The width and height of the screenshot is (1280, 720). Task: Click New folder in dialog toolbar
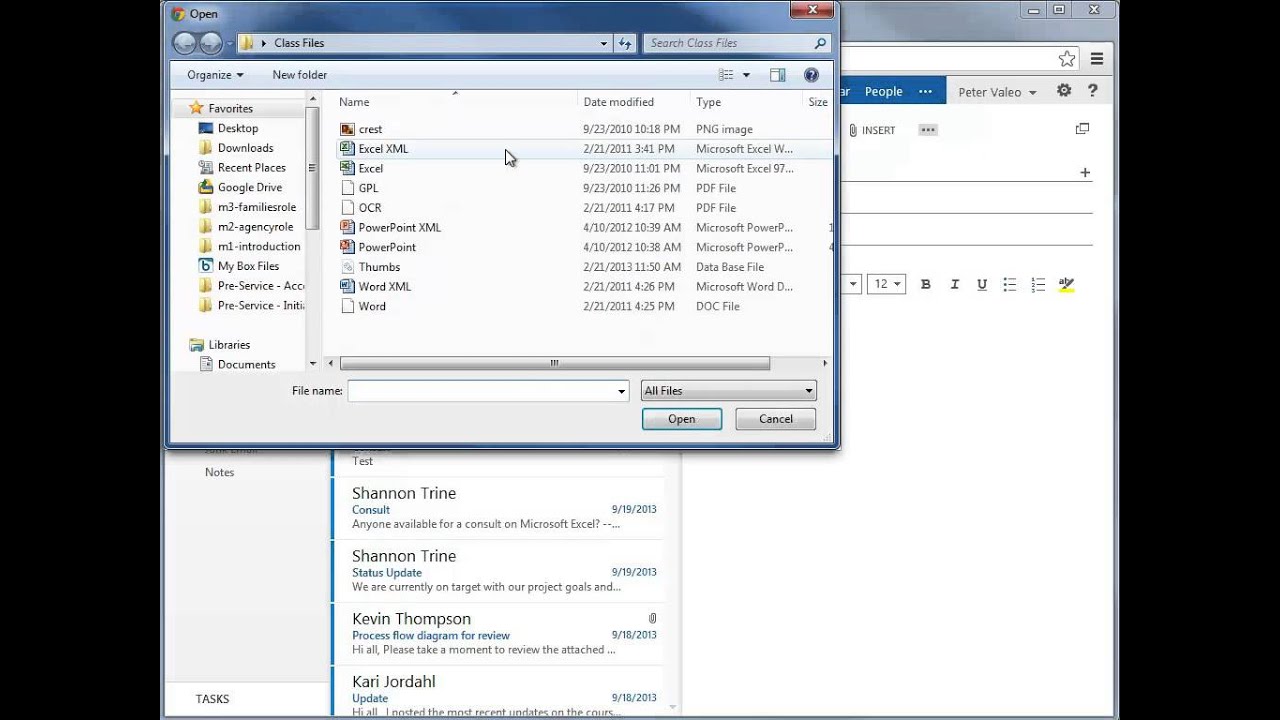299,75
